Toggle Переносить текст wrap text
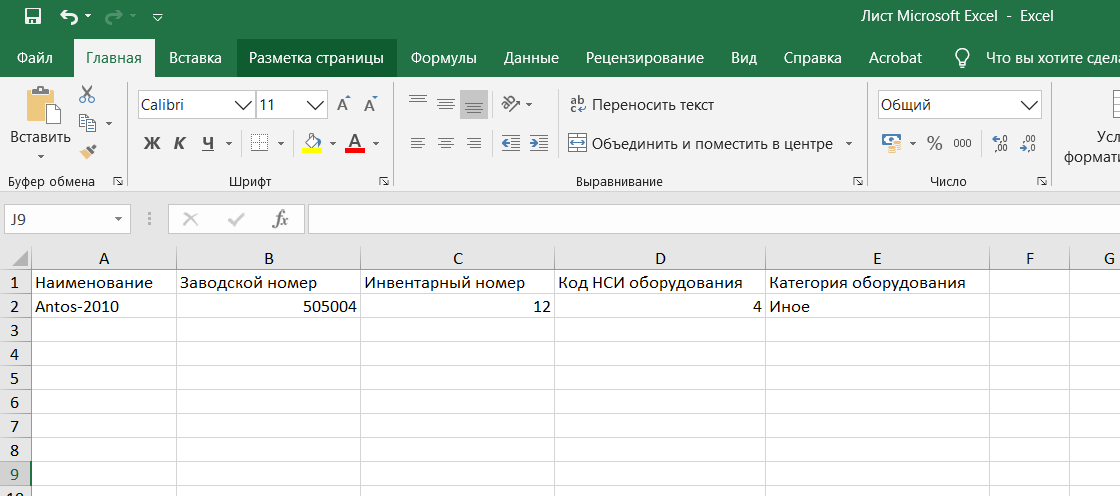 (641, 105)
